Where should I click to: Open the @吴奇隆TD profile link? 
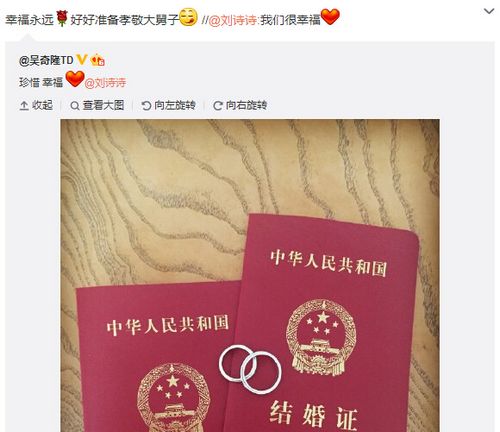[x=46, y=60]
